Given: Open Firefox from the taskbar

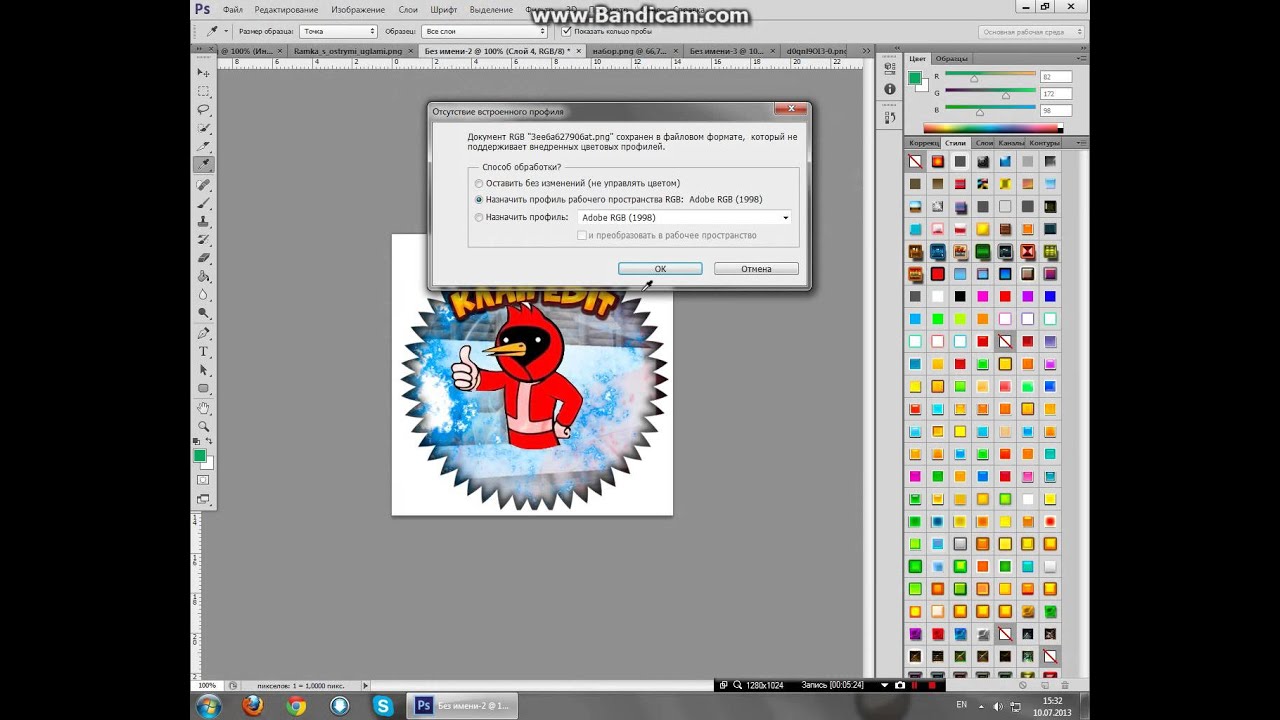Looking at the screenshot, I should 253,706.
